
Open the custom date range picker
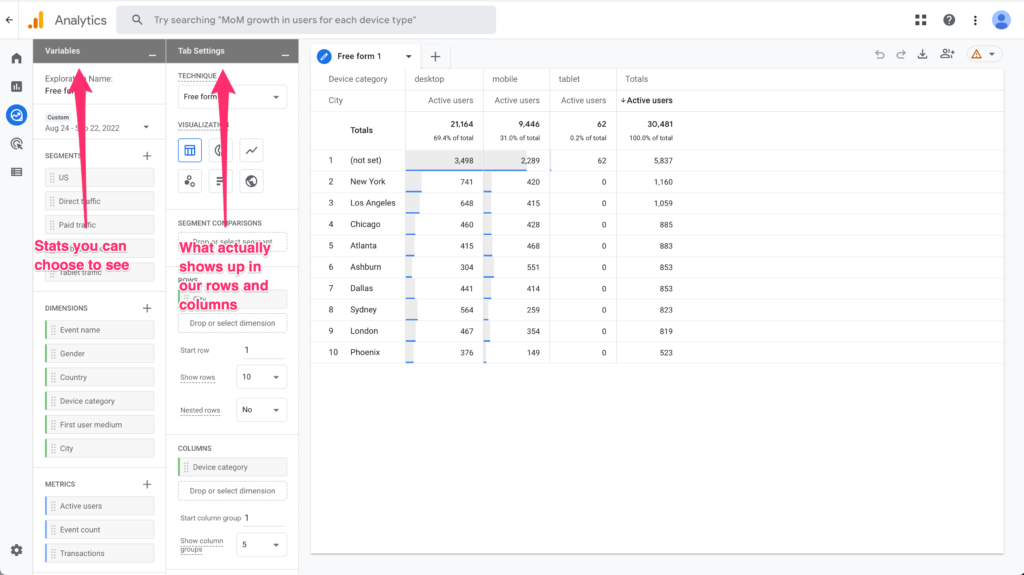pyautogui.click(x=97, y=127)
